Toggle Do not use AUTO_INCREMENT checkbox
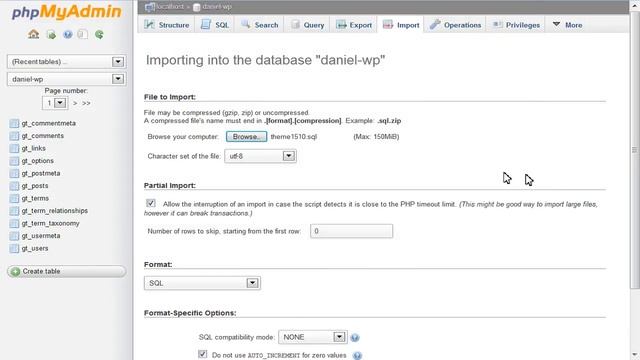This screenshot has width=640, height=360. click(202, 354)
